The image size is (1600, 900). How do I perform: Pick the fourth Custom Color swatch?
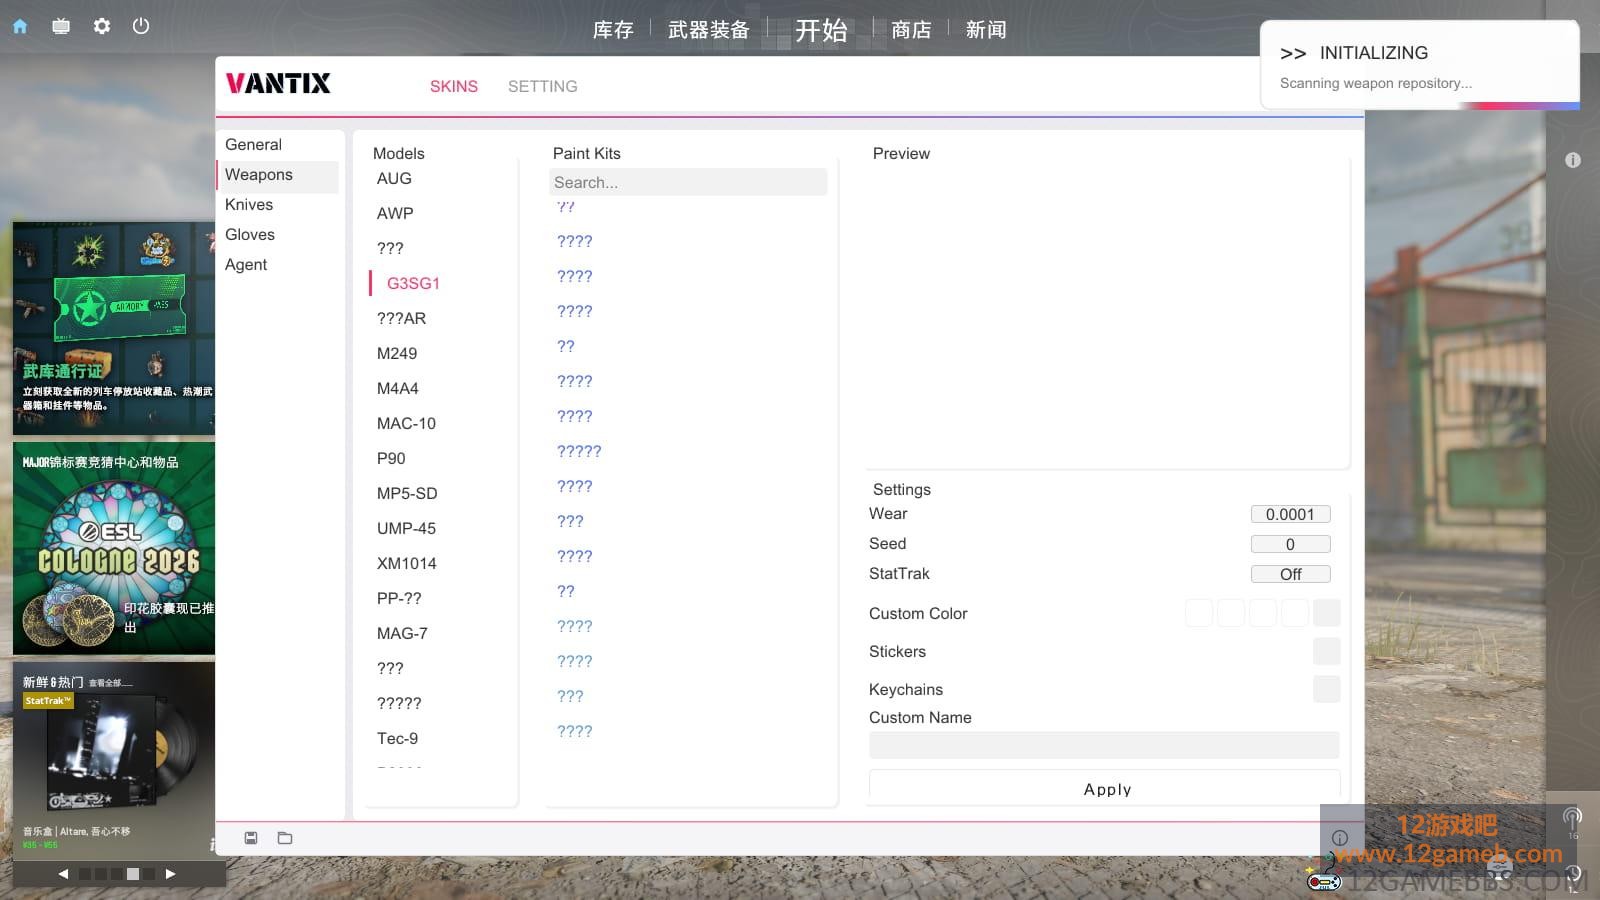pos(1295,613)
